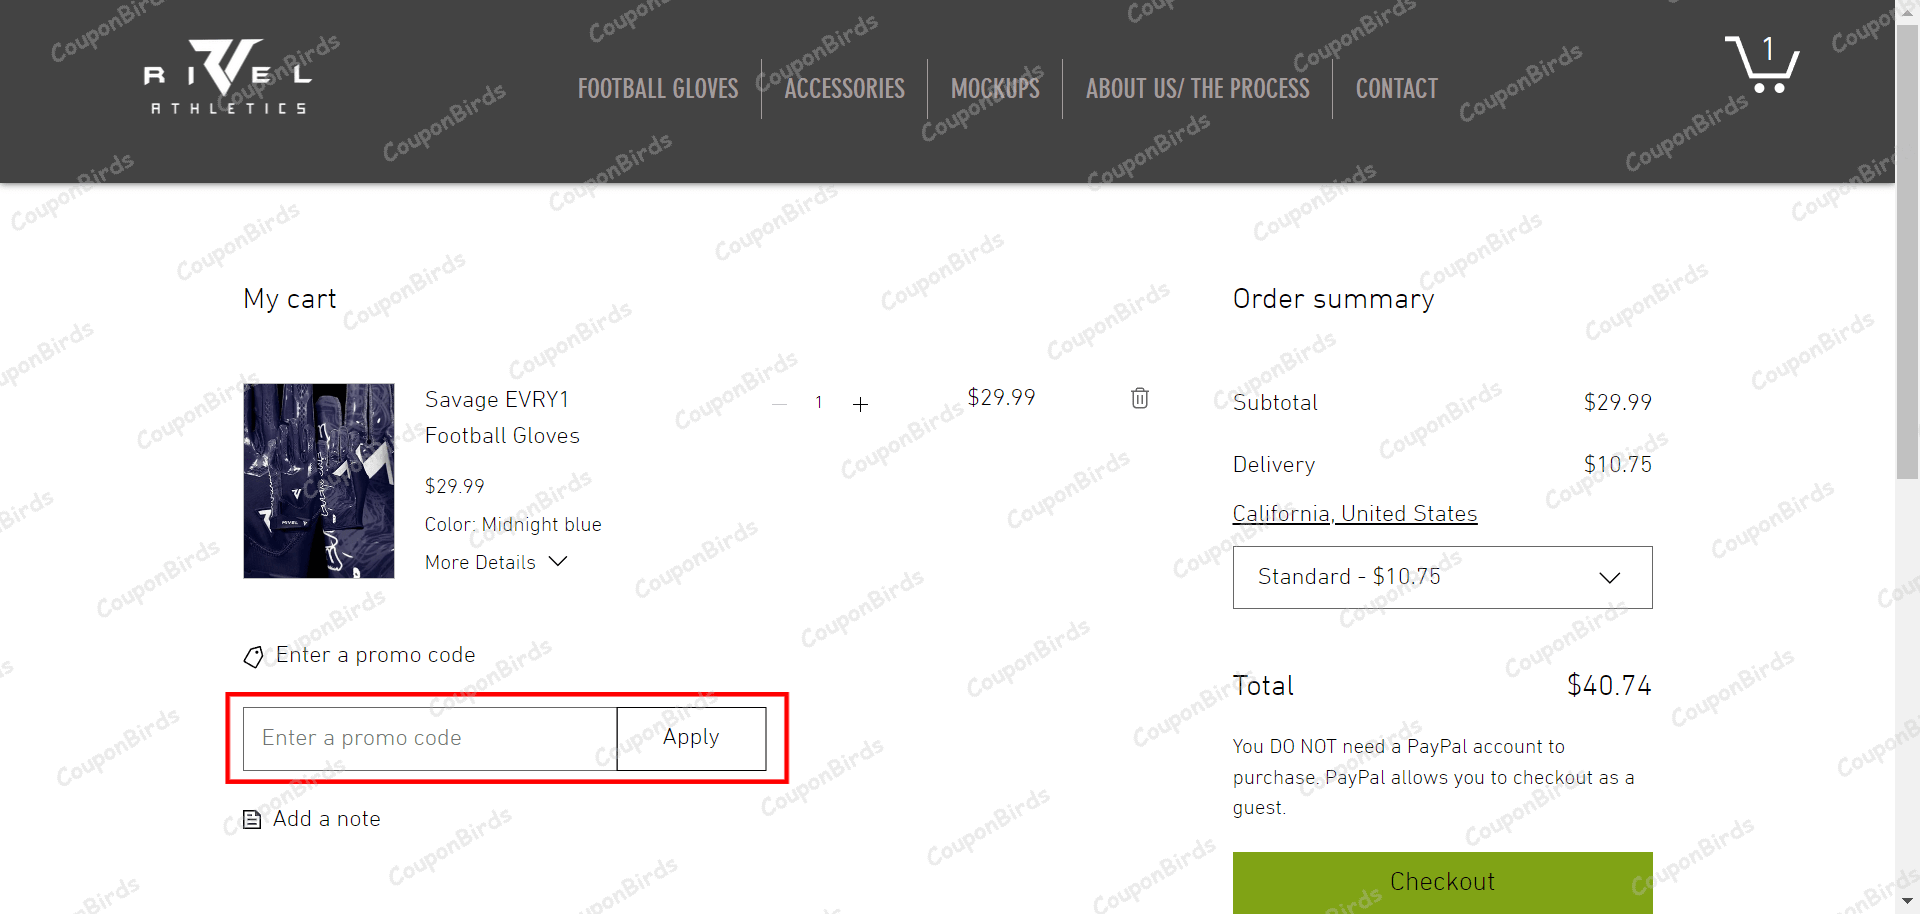Expand More Details for the football gloves
The width and height of the screenshot is (1920, 914).
point(496,562)
